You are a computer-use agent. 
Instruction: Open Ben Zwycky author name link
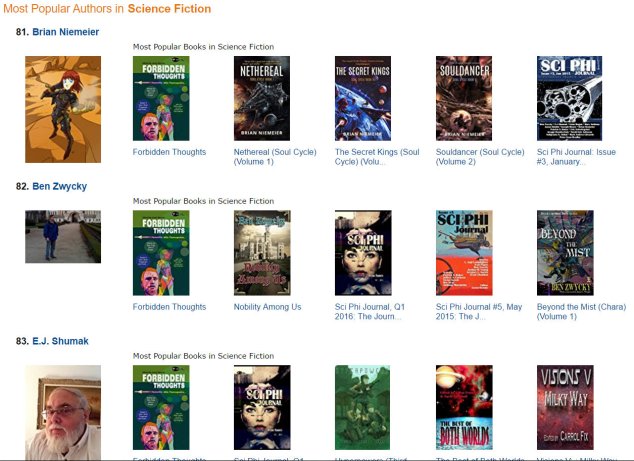pyautogui.click(x=59, y=186)
